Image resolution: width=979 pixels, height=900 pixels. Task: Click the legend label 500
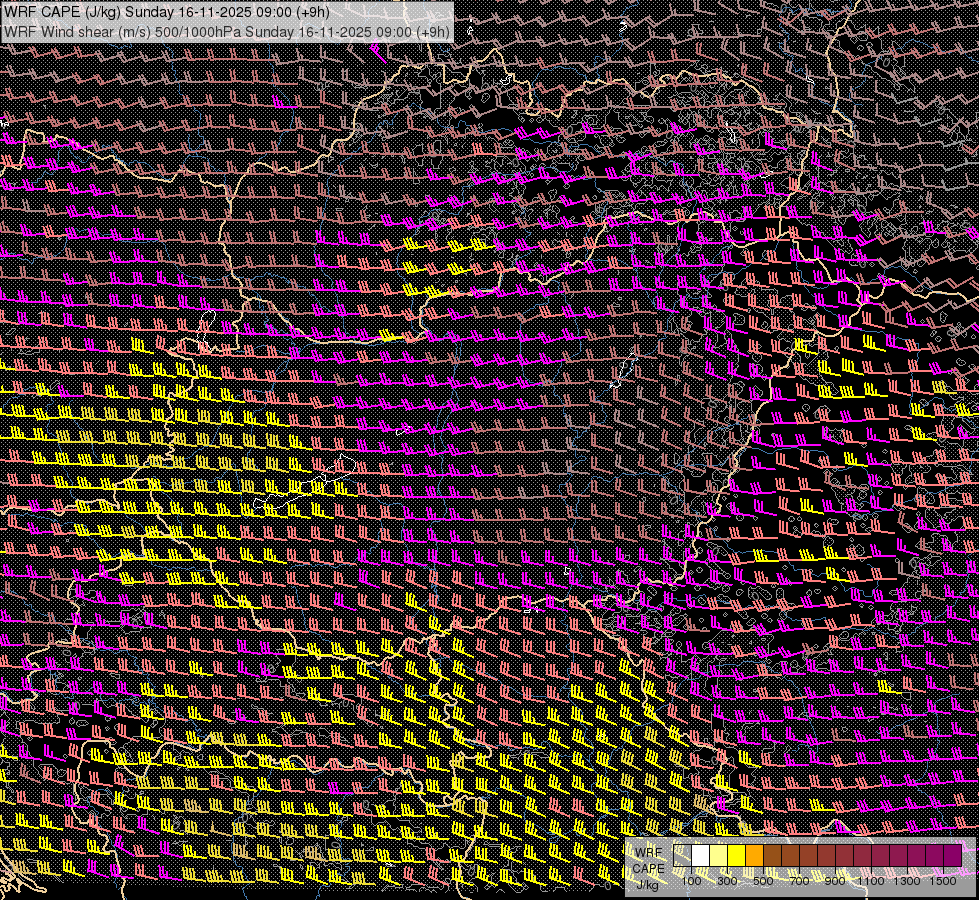point(763,881)
